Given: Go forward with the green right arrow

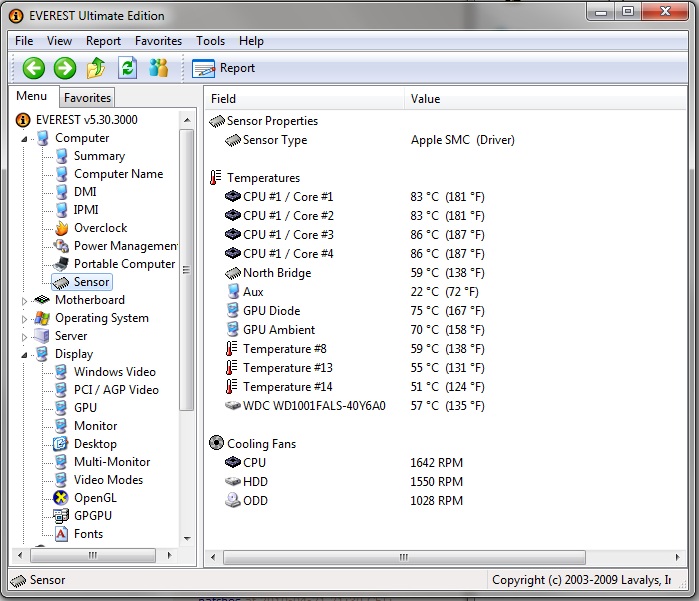Looking at the screenshot, I should pos(65,68).
